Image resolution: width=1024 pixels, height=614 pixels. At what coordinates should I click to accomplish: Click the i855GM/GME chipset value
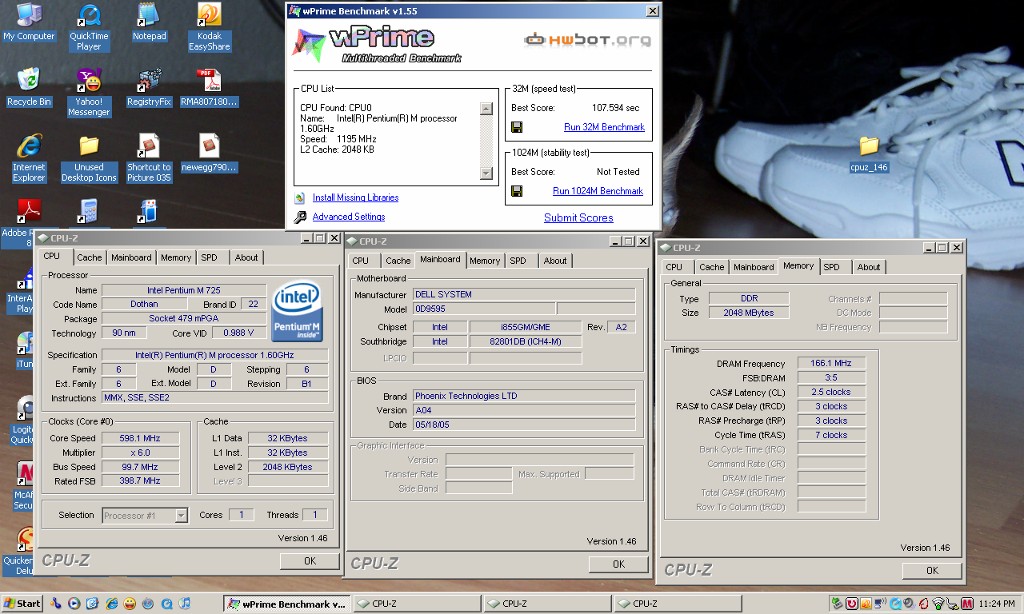click(525, 327)
